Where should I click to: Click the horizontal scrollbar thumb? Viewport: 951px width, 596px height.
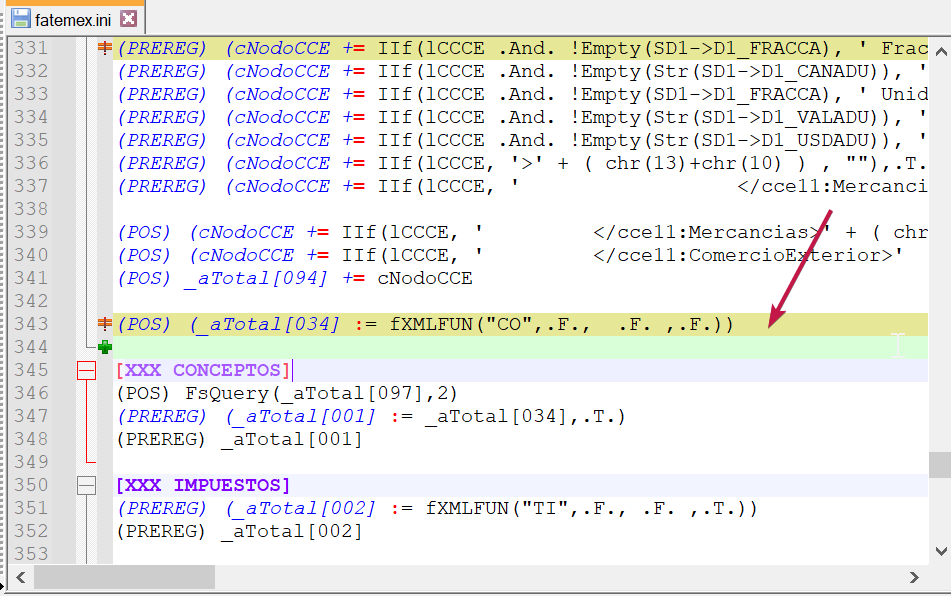(124, 577)
